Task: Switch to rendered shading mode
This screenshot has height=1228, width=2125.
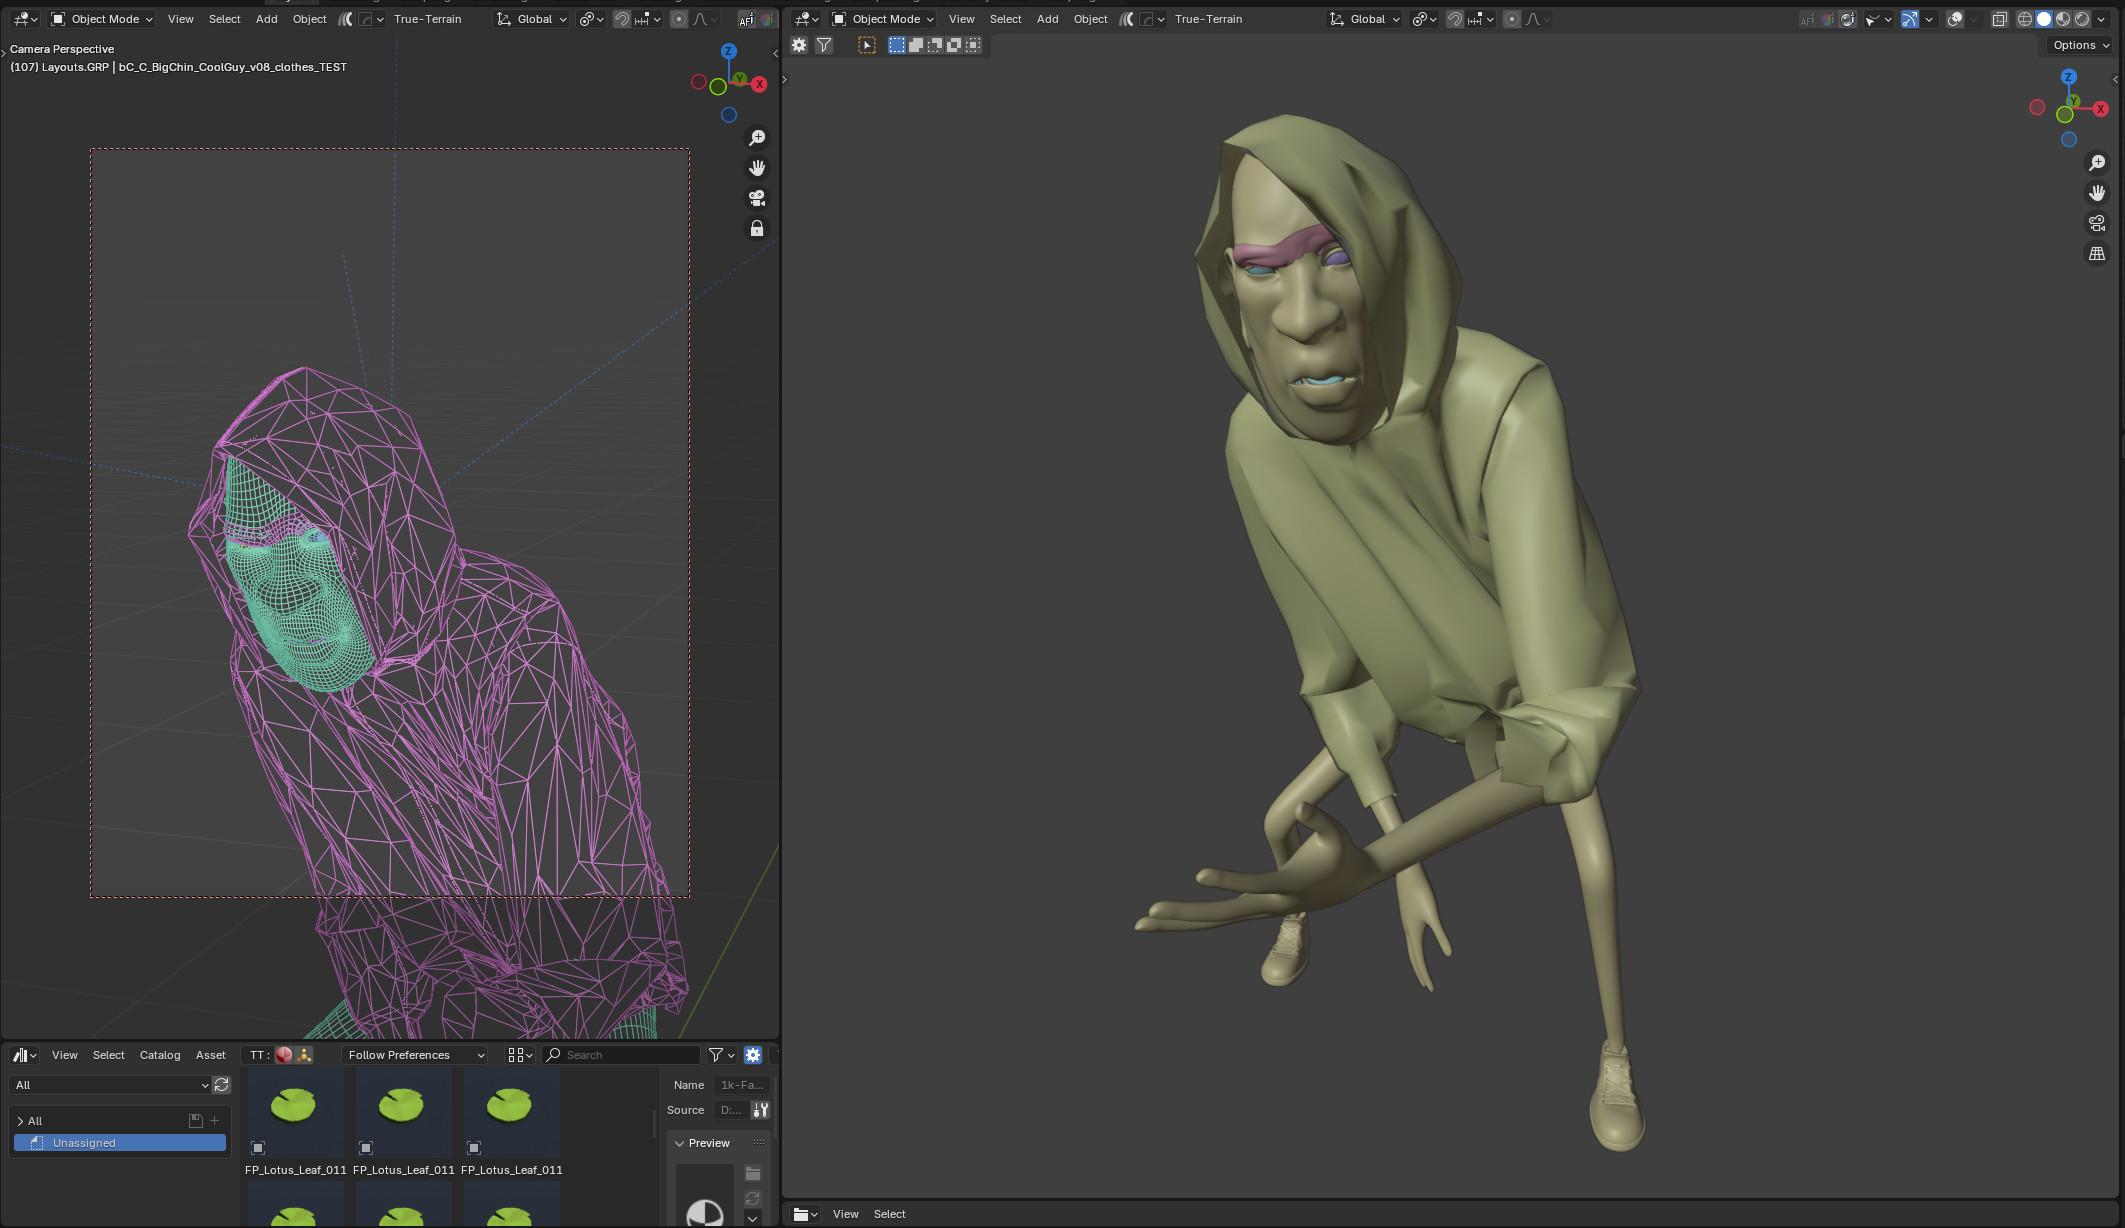Action: (x=2082, y=19)
